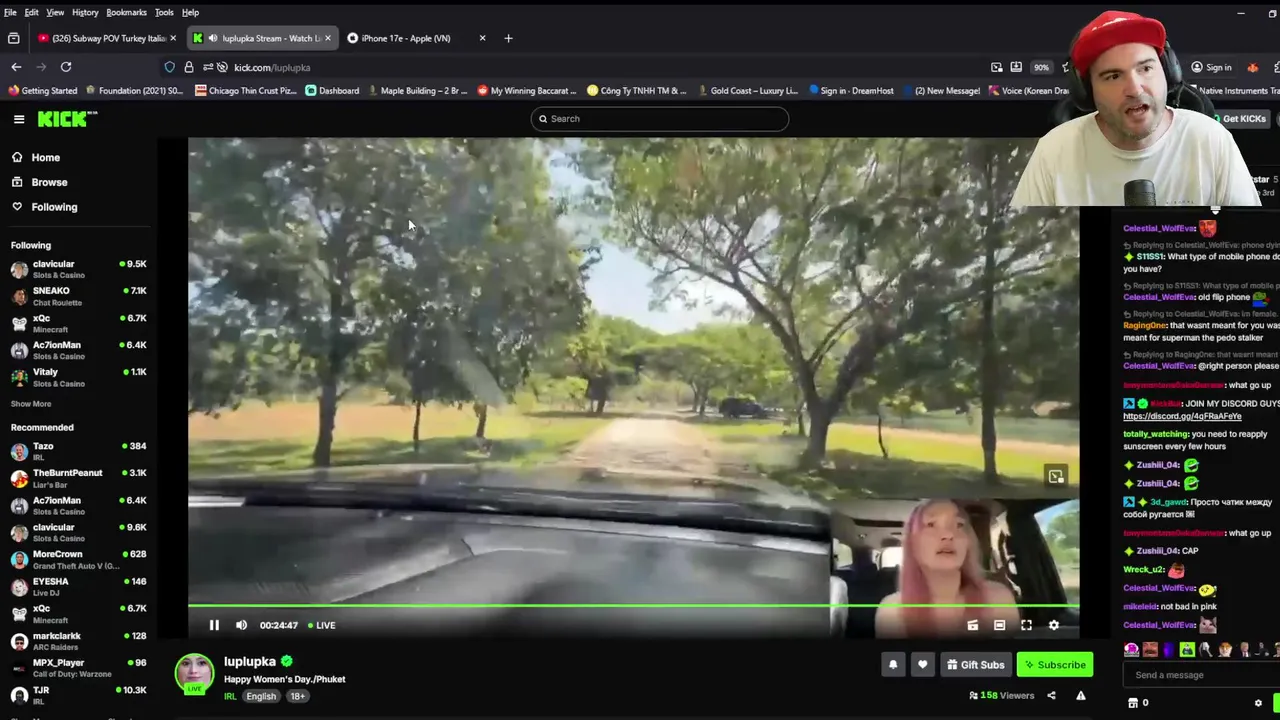Open MPX_Player recommended channel

click(x=78, y=667)
